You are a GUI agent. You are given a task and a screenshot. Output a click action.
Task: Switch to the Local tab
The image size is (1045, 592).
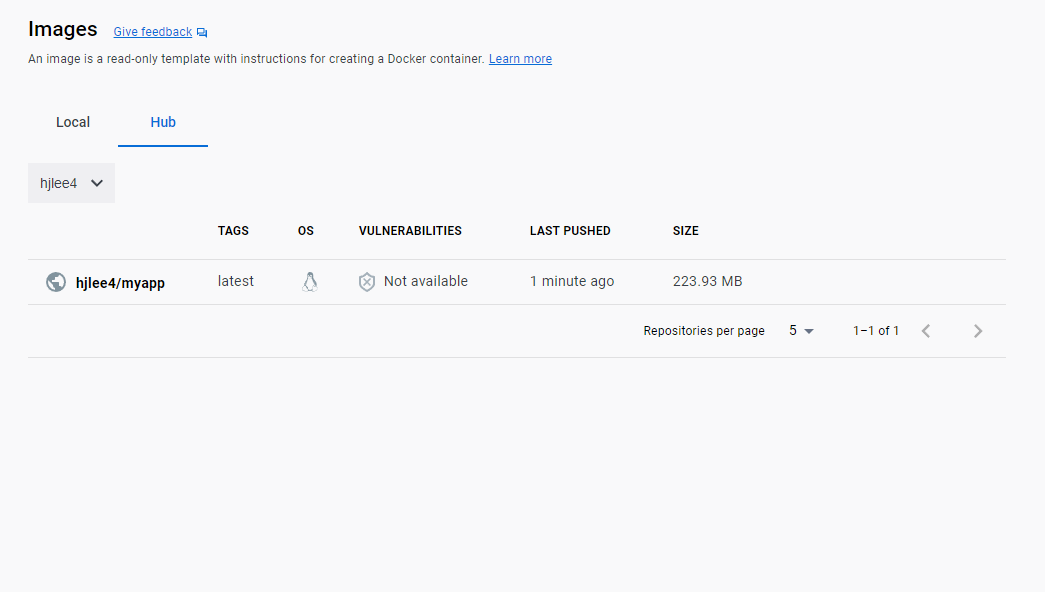click(x=73, y=122)
